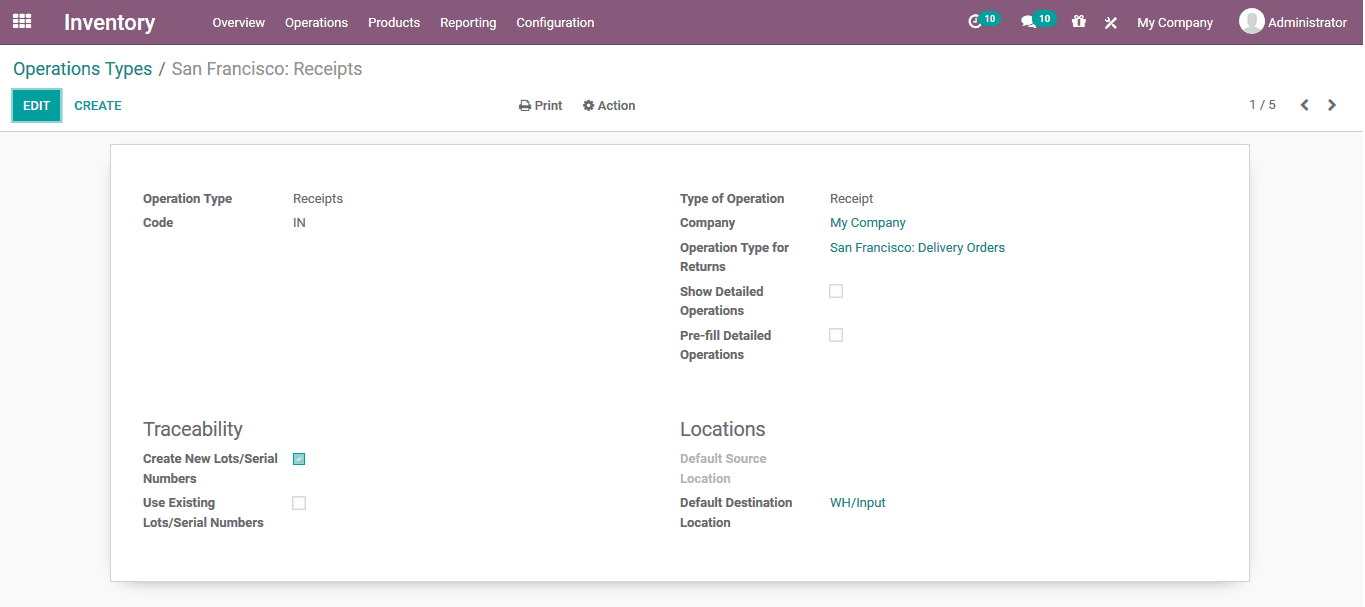Click the Operations Types breadcrumb
Screen dimensions: 1365x607
[x=82, y=68]
